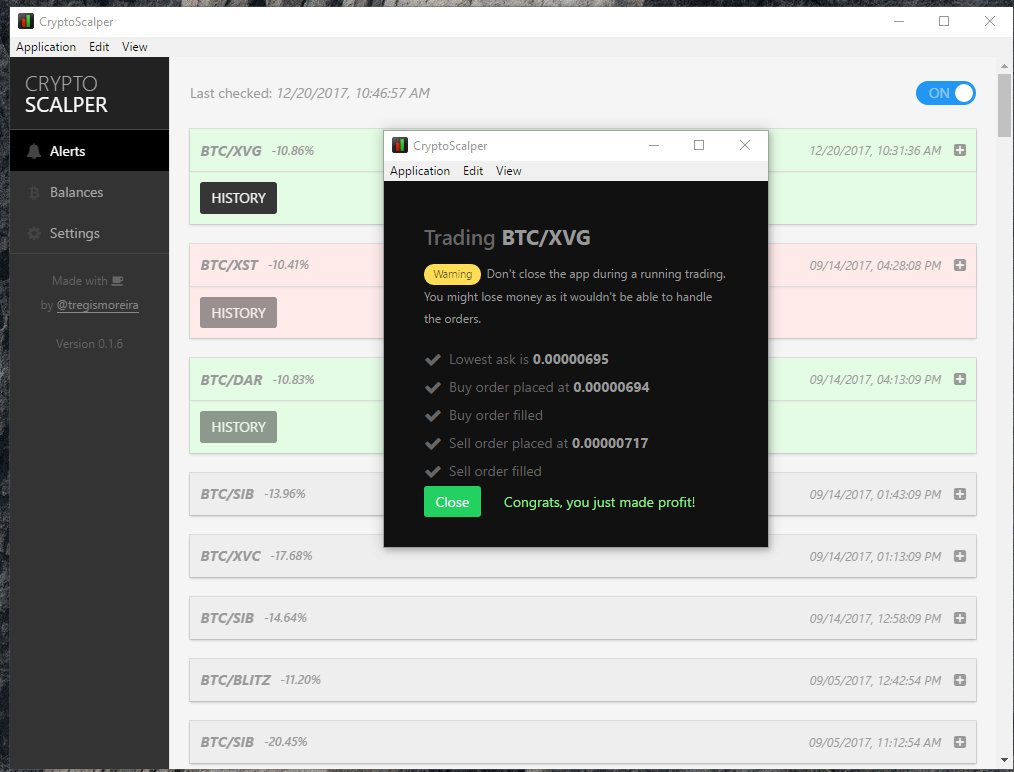Click the BTC/DAR alert title
Screen dimensions: 1014x772
(x=232, y=380)
